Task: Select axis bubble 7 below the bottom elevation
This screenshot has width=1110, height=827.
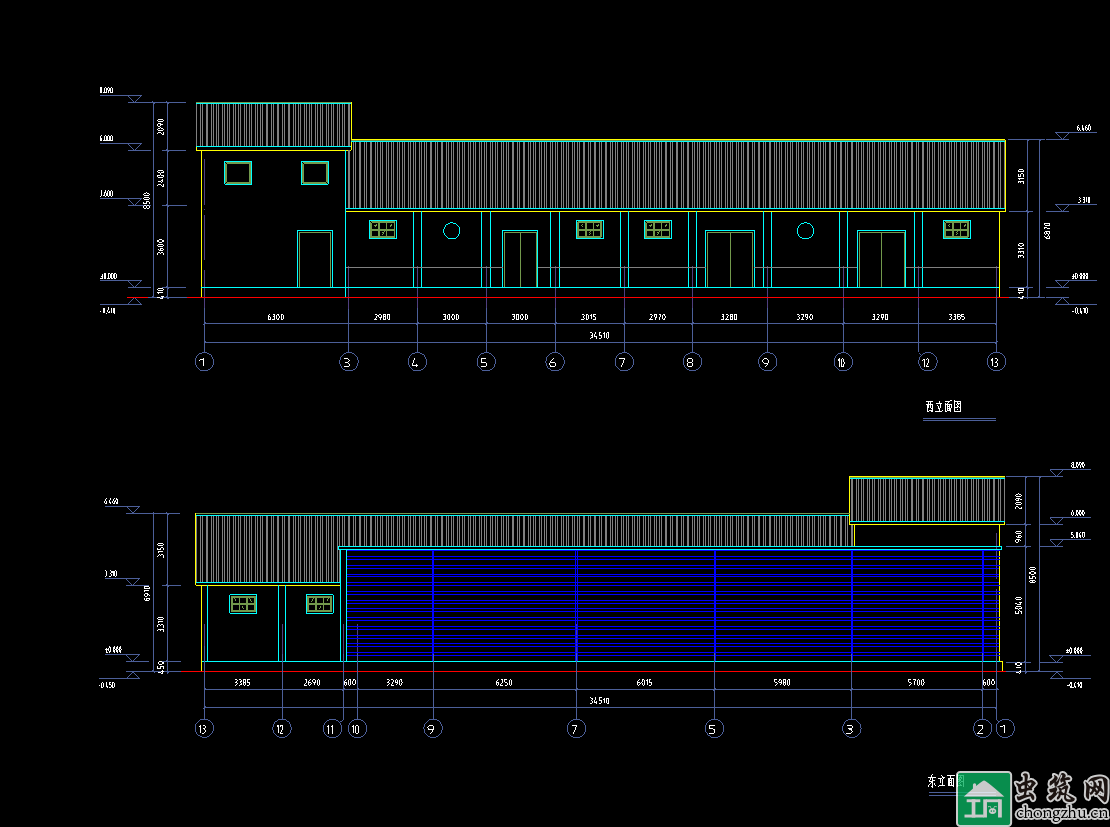Action: 576,729
